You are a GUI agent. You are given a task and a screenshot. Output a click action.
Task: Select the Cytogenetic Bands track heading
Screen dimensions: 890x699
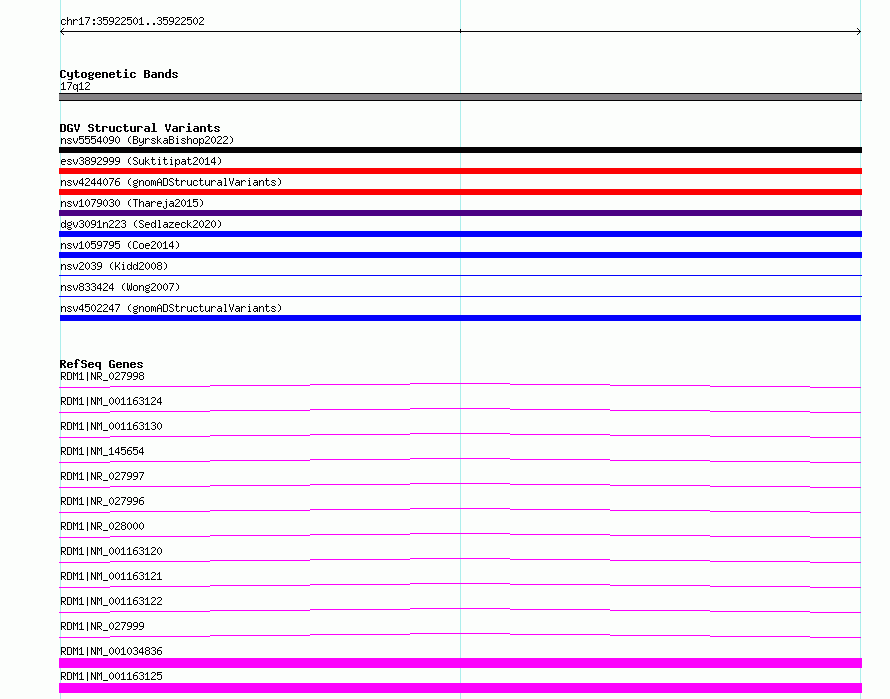coord(119,74)
